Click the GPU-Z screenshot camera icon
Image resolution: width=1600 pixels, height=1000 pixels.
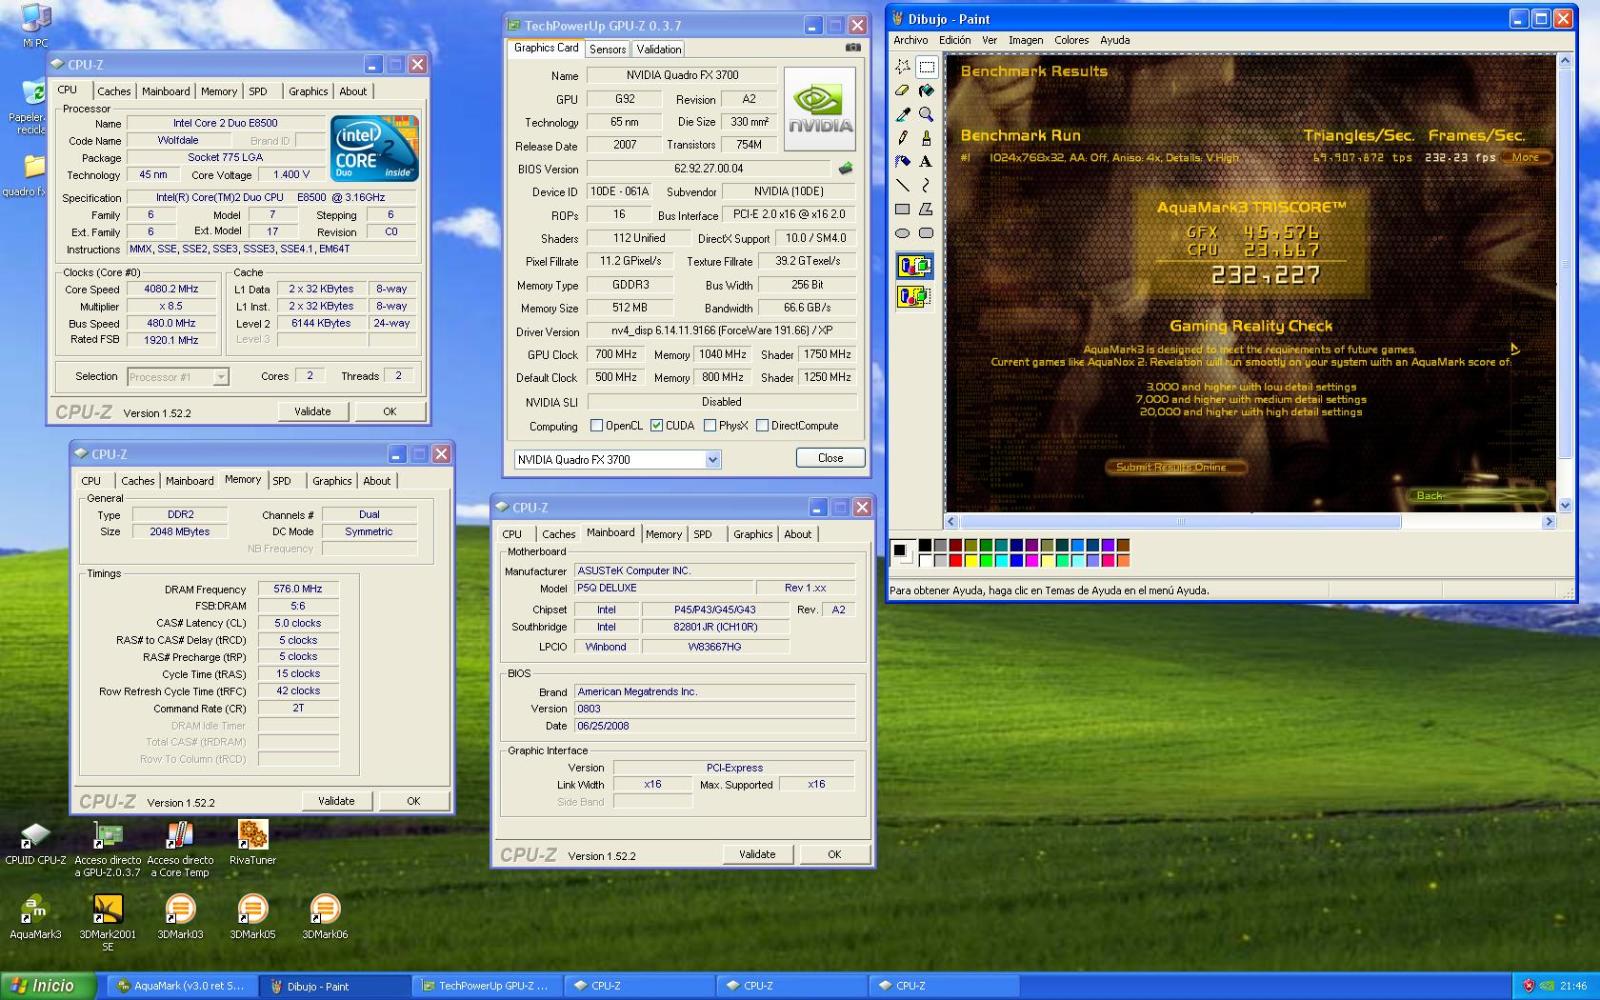click(x=853, y=47)
